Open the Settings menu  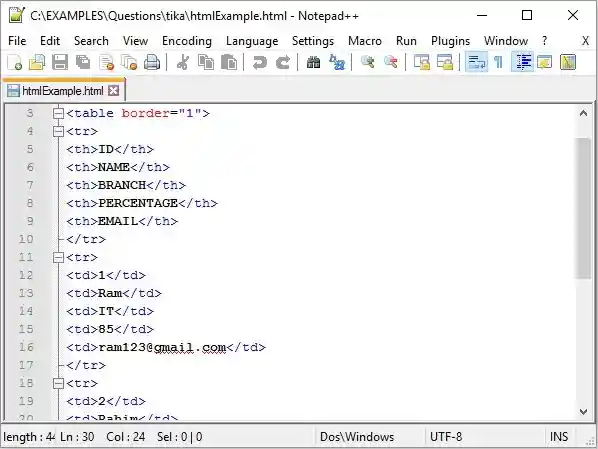click(313, 41)
